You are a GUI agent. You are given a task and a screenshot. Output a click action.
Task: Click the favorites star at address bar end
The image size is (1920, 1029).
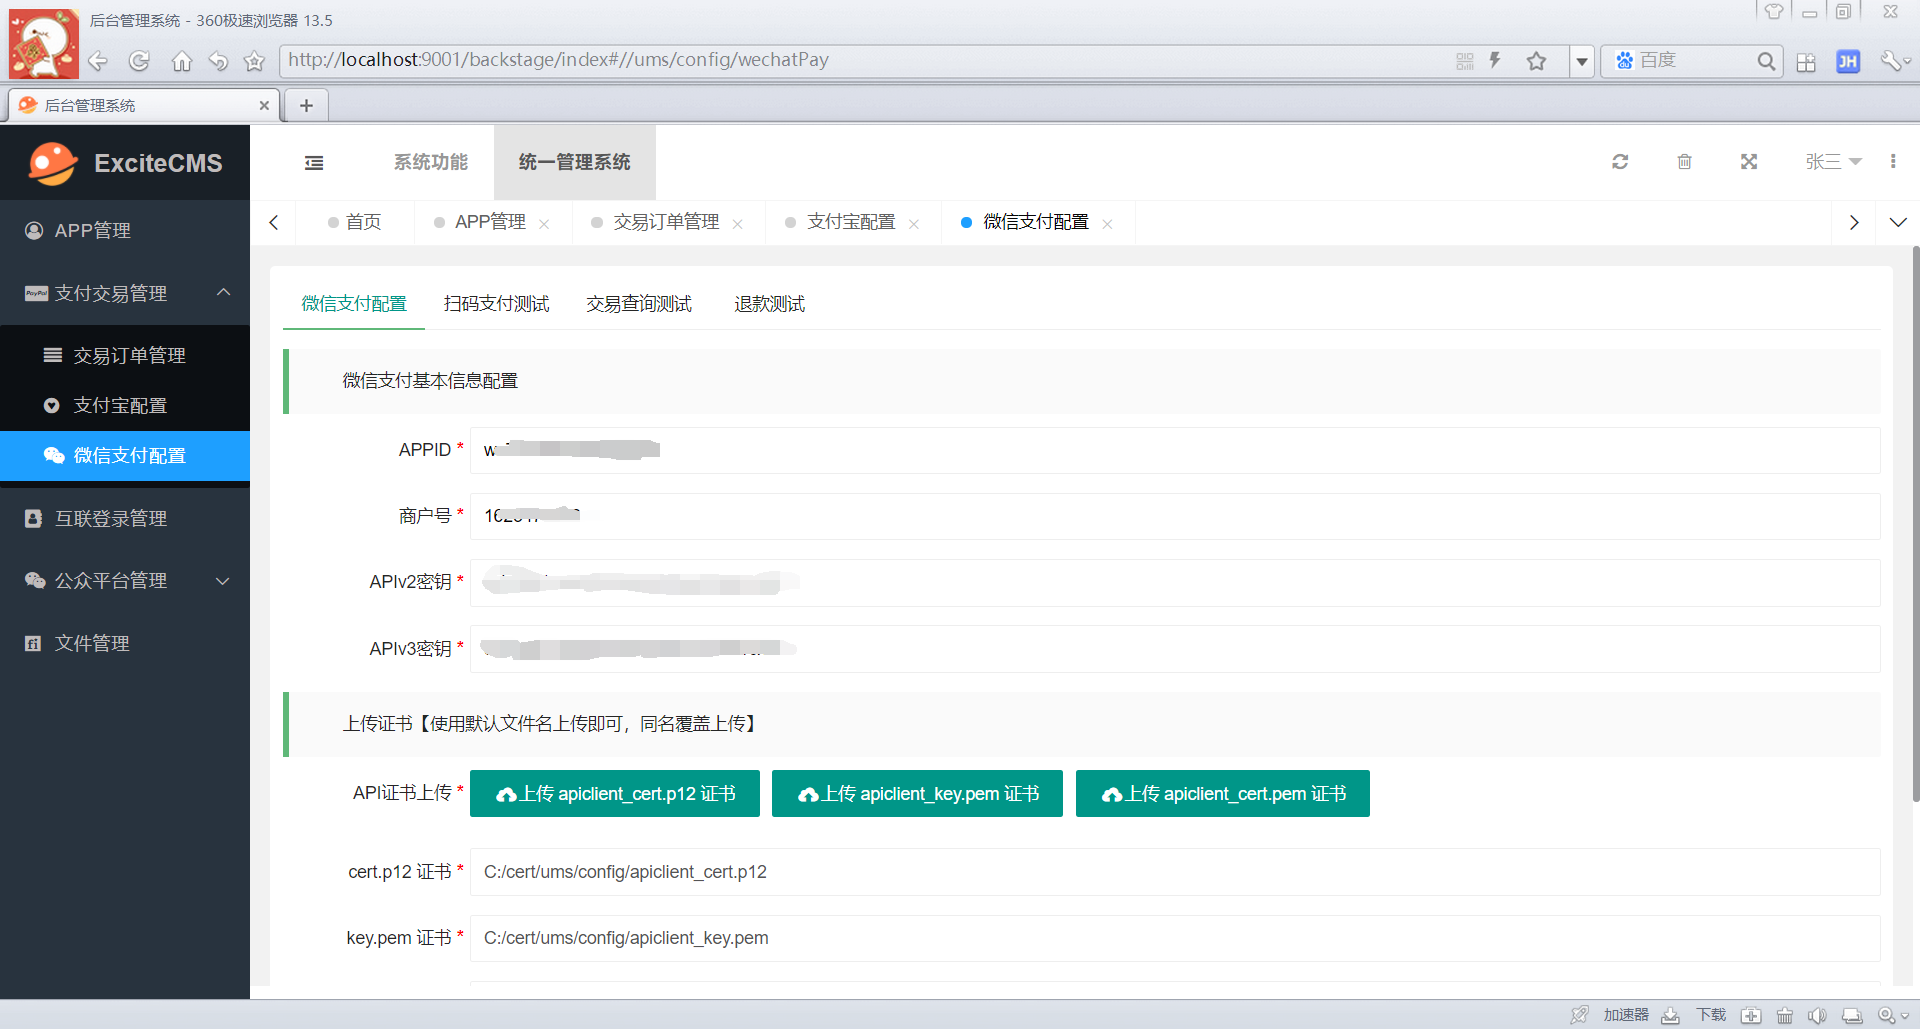tap(1537, 61)
